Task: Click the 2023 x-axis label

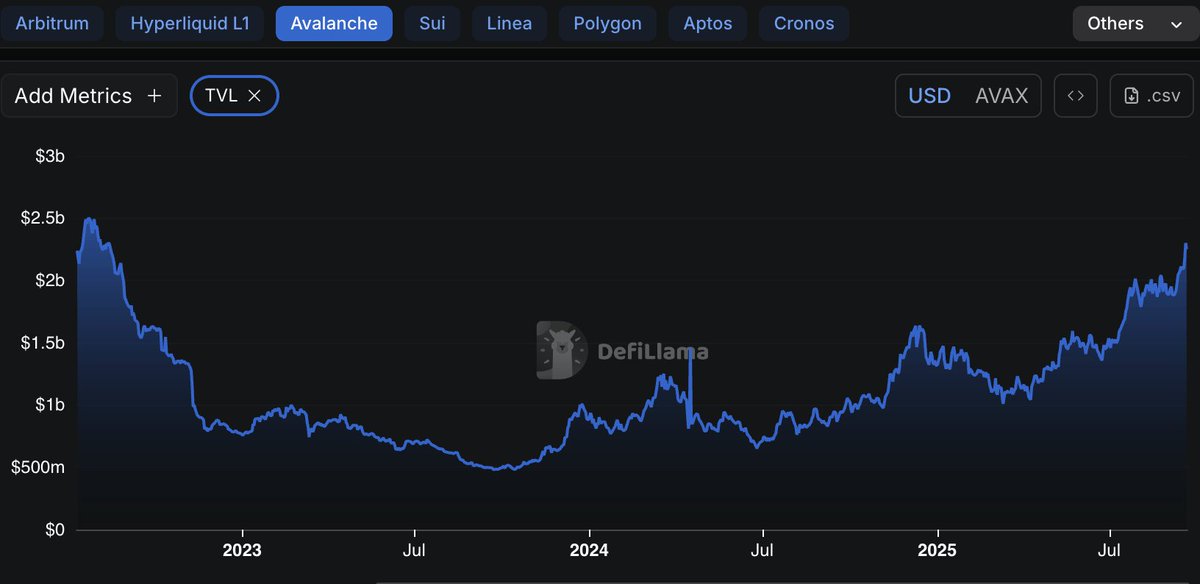Action: pos(242,550)
